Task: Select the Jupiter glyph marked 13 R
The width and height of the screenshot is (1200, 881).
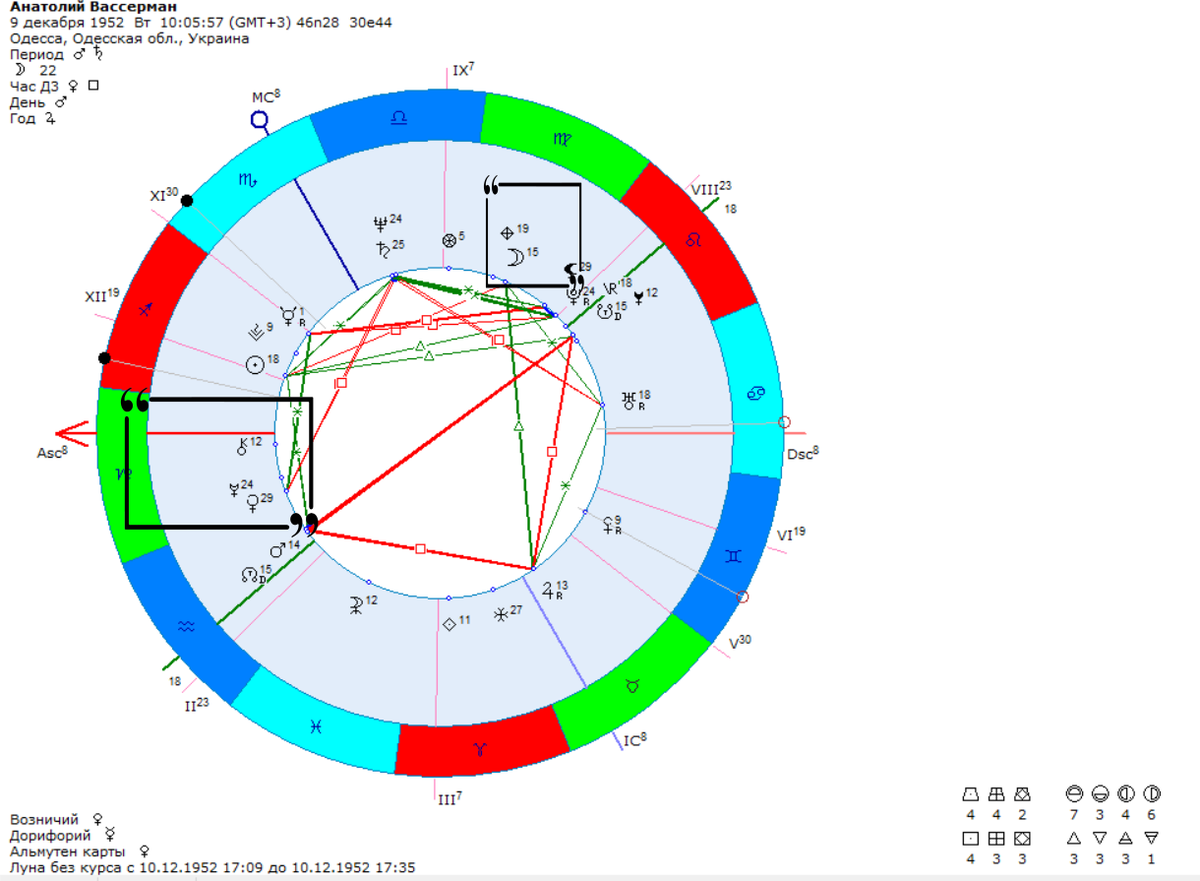Action: point(547,590)
